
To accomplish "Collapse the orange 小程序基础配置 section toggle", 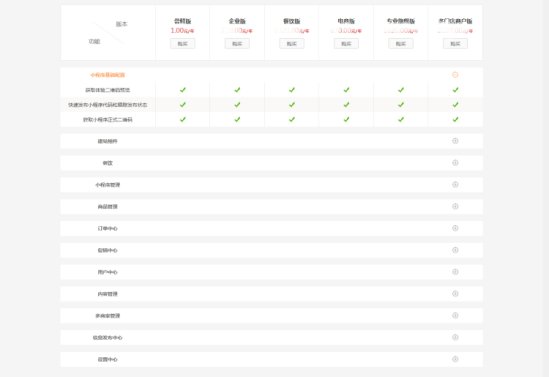I will pyautogui.click(x=455, y=75).
